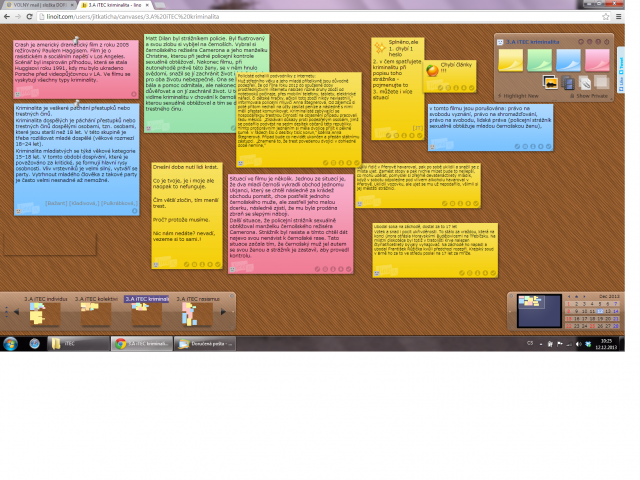Create a new pink sticky note from the palette
640x480 pixels.
click(x=597, y=60)
